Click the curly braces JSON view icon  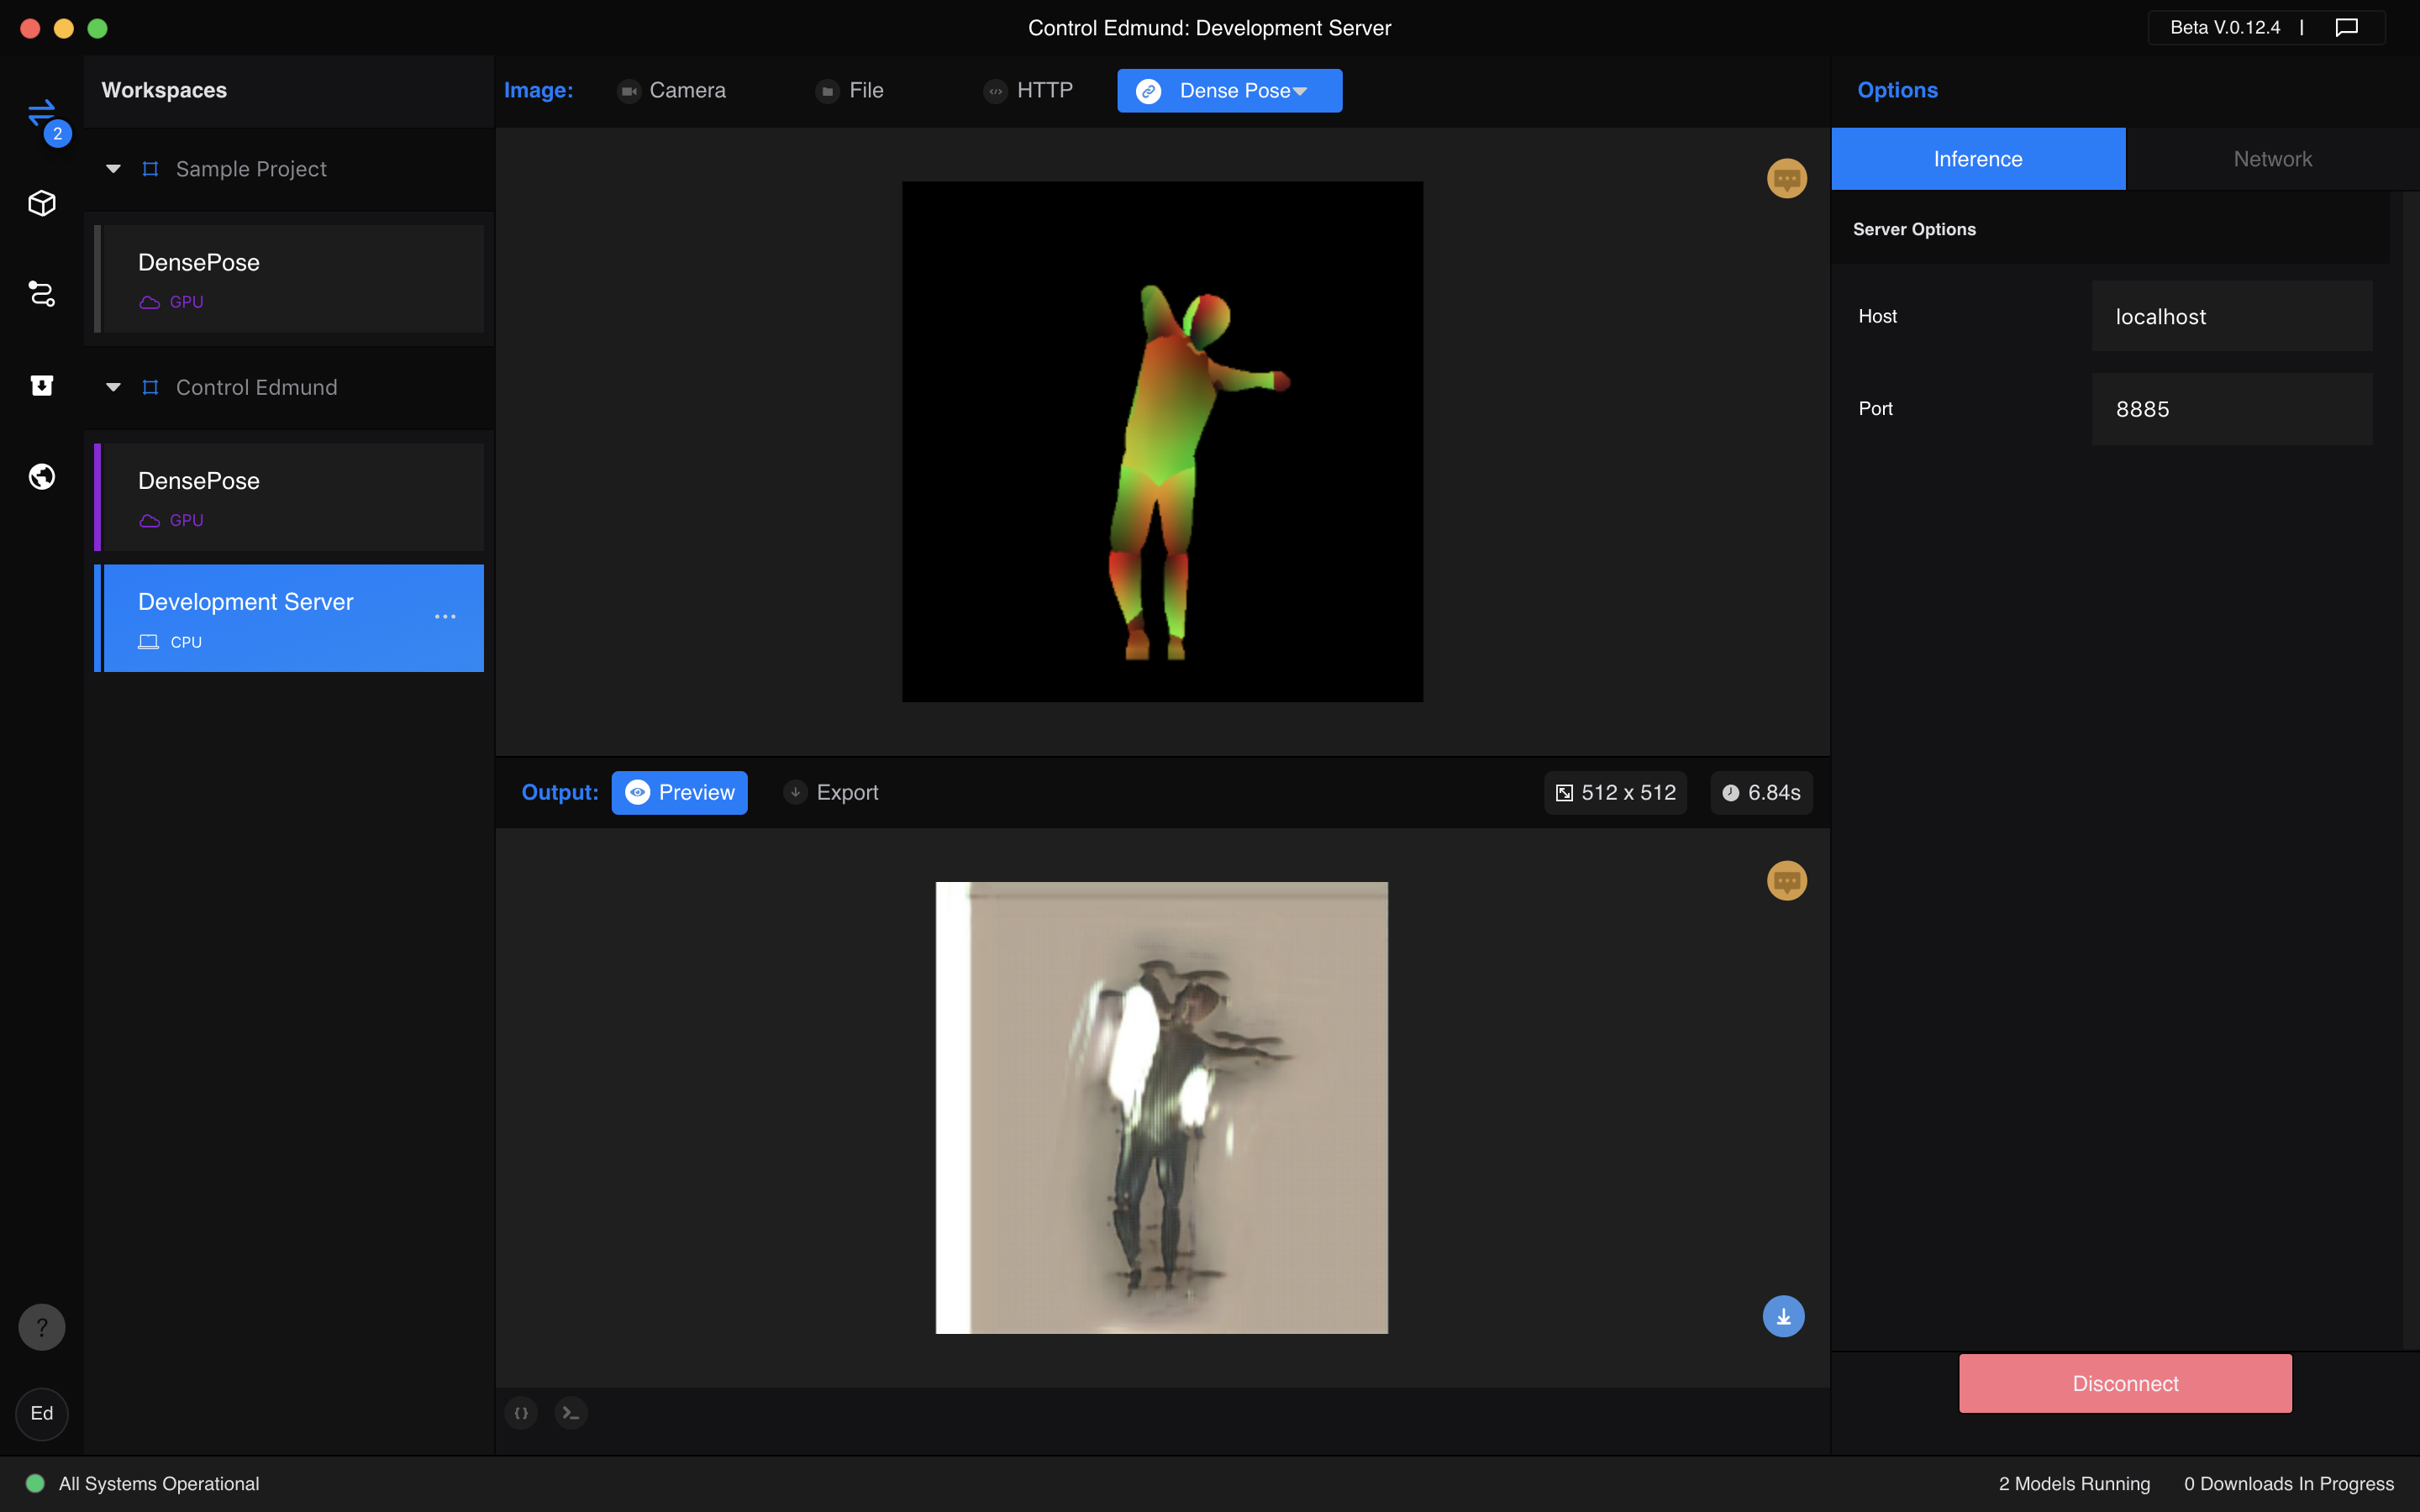[x=521, y=1412]
